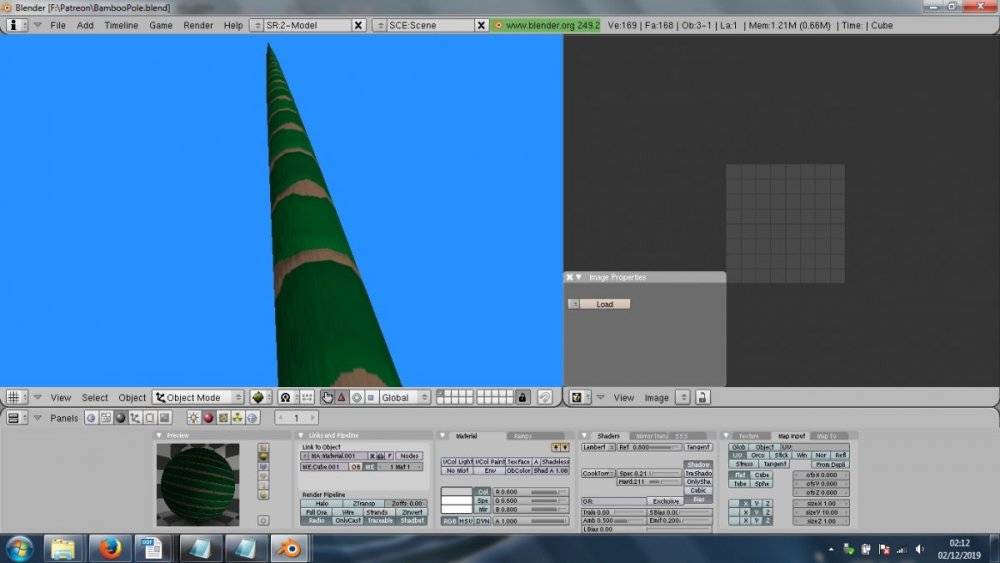Toggle the Shadow option in Shaders panel
The width and height of the screenshot is (1000, 563).
point(698,465)
